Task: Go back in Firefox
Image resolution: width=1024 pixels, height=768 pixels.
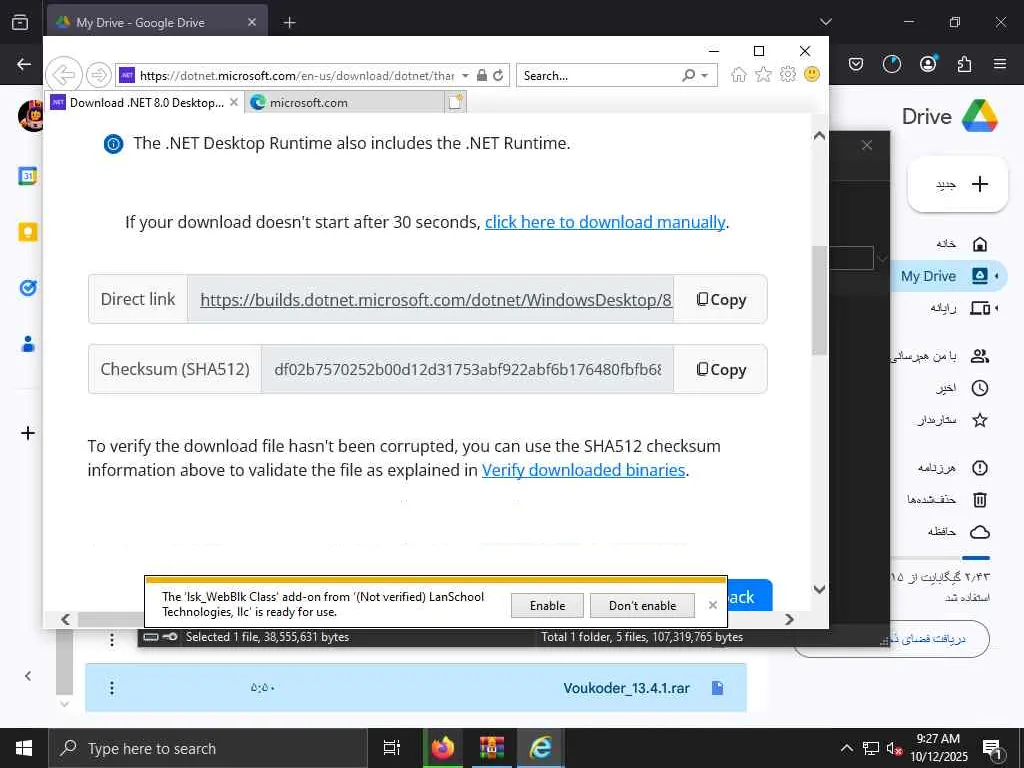Action: (24, 64)
